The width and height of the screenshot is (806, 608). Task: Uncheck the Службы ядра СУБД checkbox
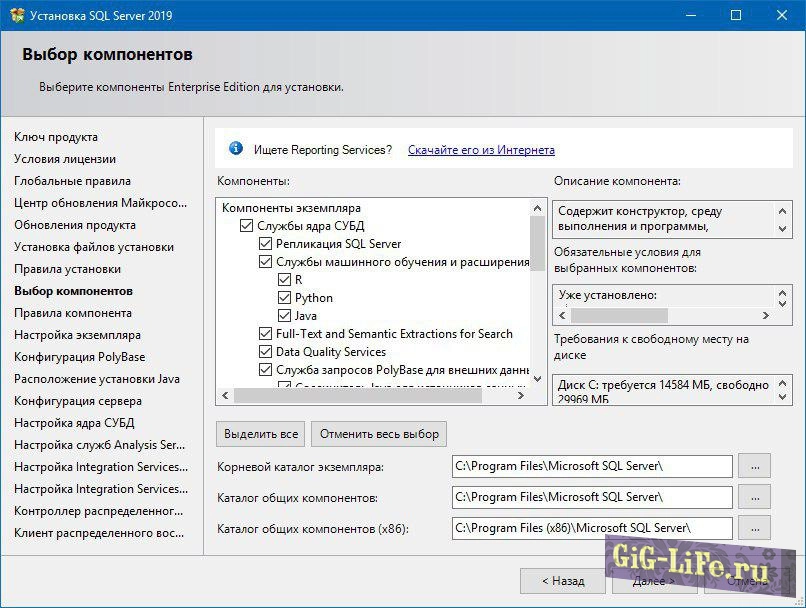pos(247,226)
